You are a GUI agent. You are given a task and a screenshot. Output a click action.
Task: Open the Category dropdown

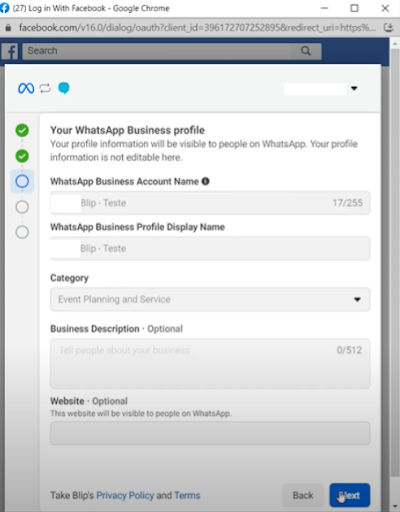click(210, 299)
